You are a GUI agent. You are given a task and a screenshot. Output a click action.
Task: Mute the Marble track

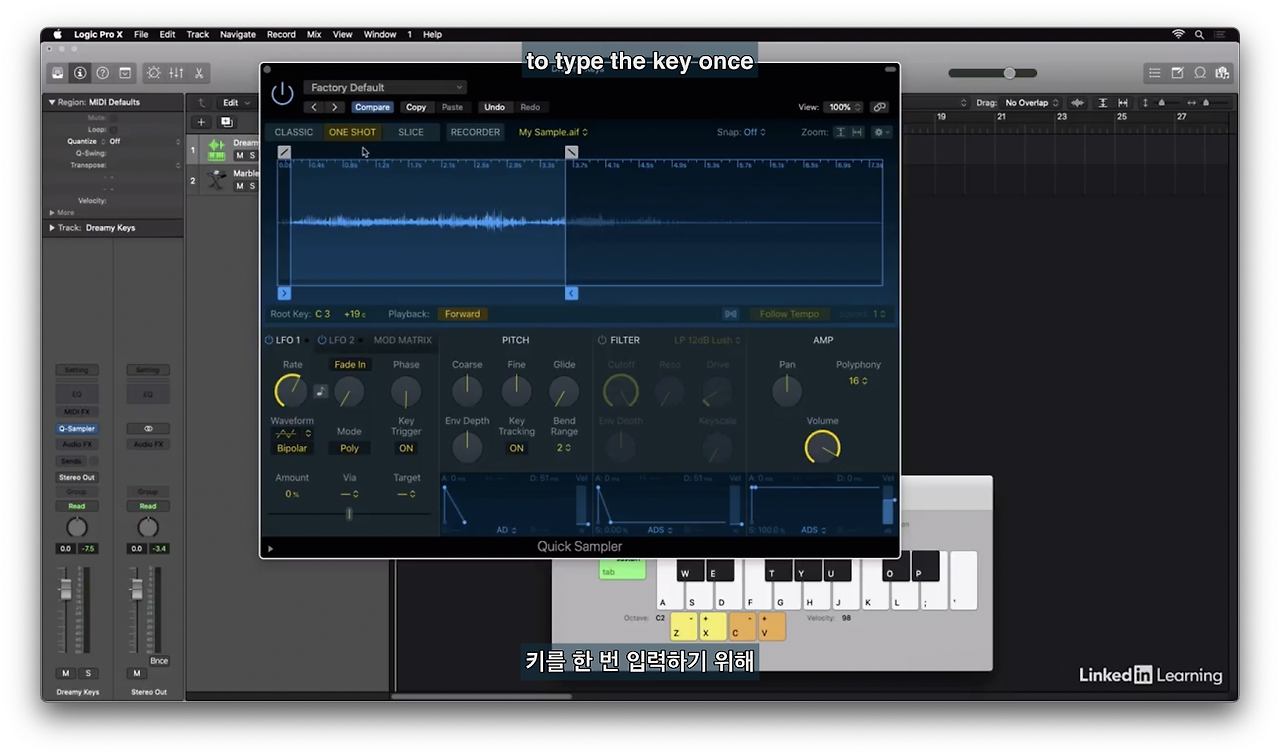(240, 186)
